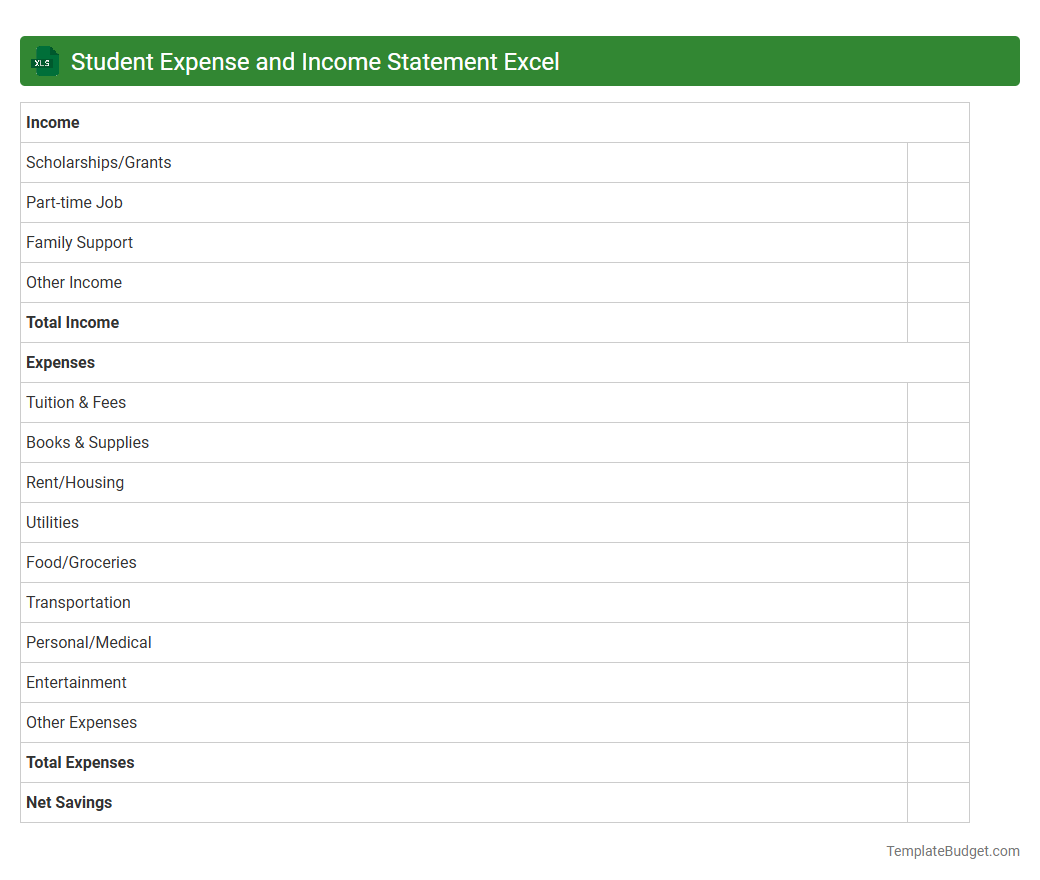Screen dimensions: 1040x880
Task: Click the Expenses section header
Action: [60, 362]
